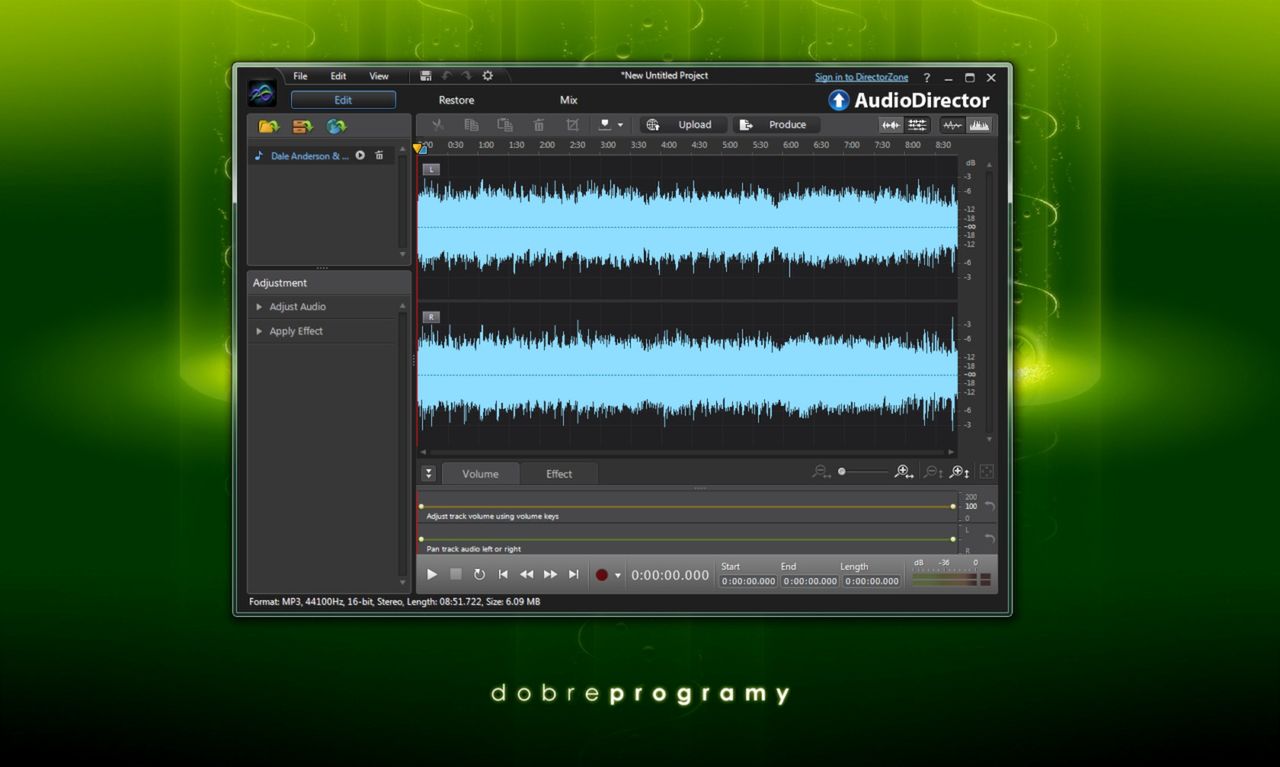Switch to the Mix room

click(569, 100)
